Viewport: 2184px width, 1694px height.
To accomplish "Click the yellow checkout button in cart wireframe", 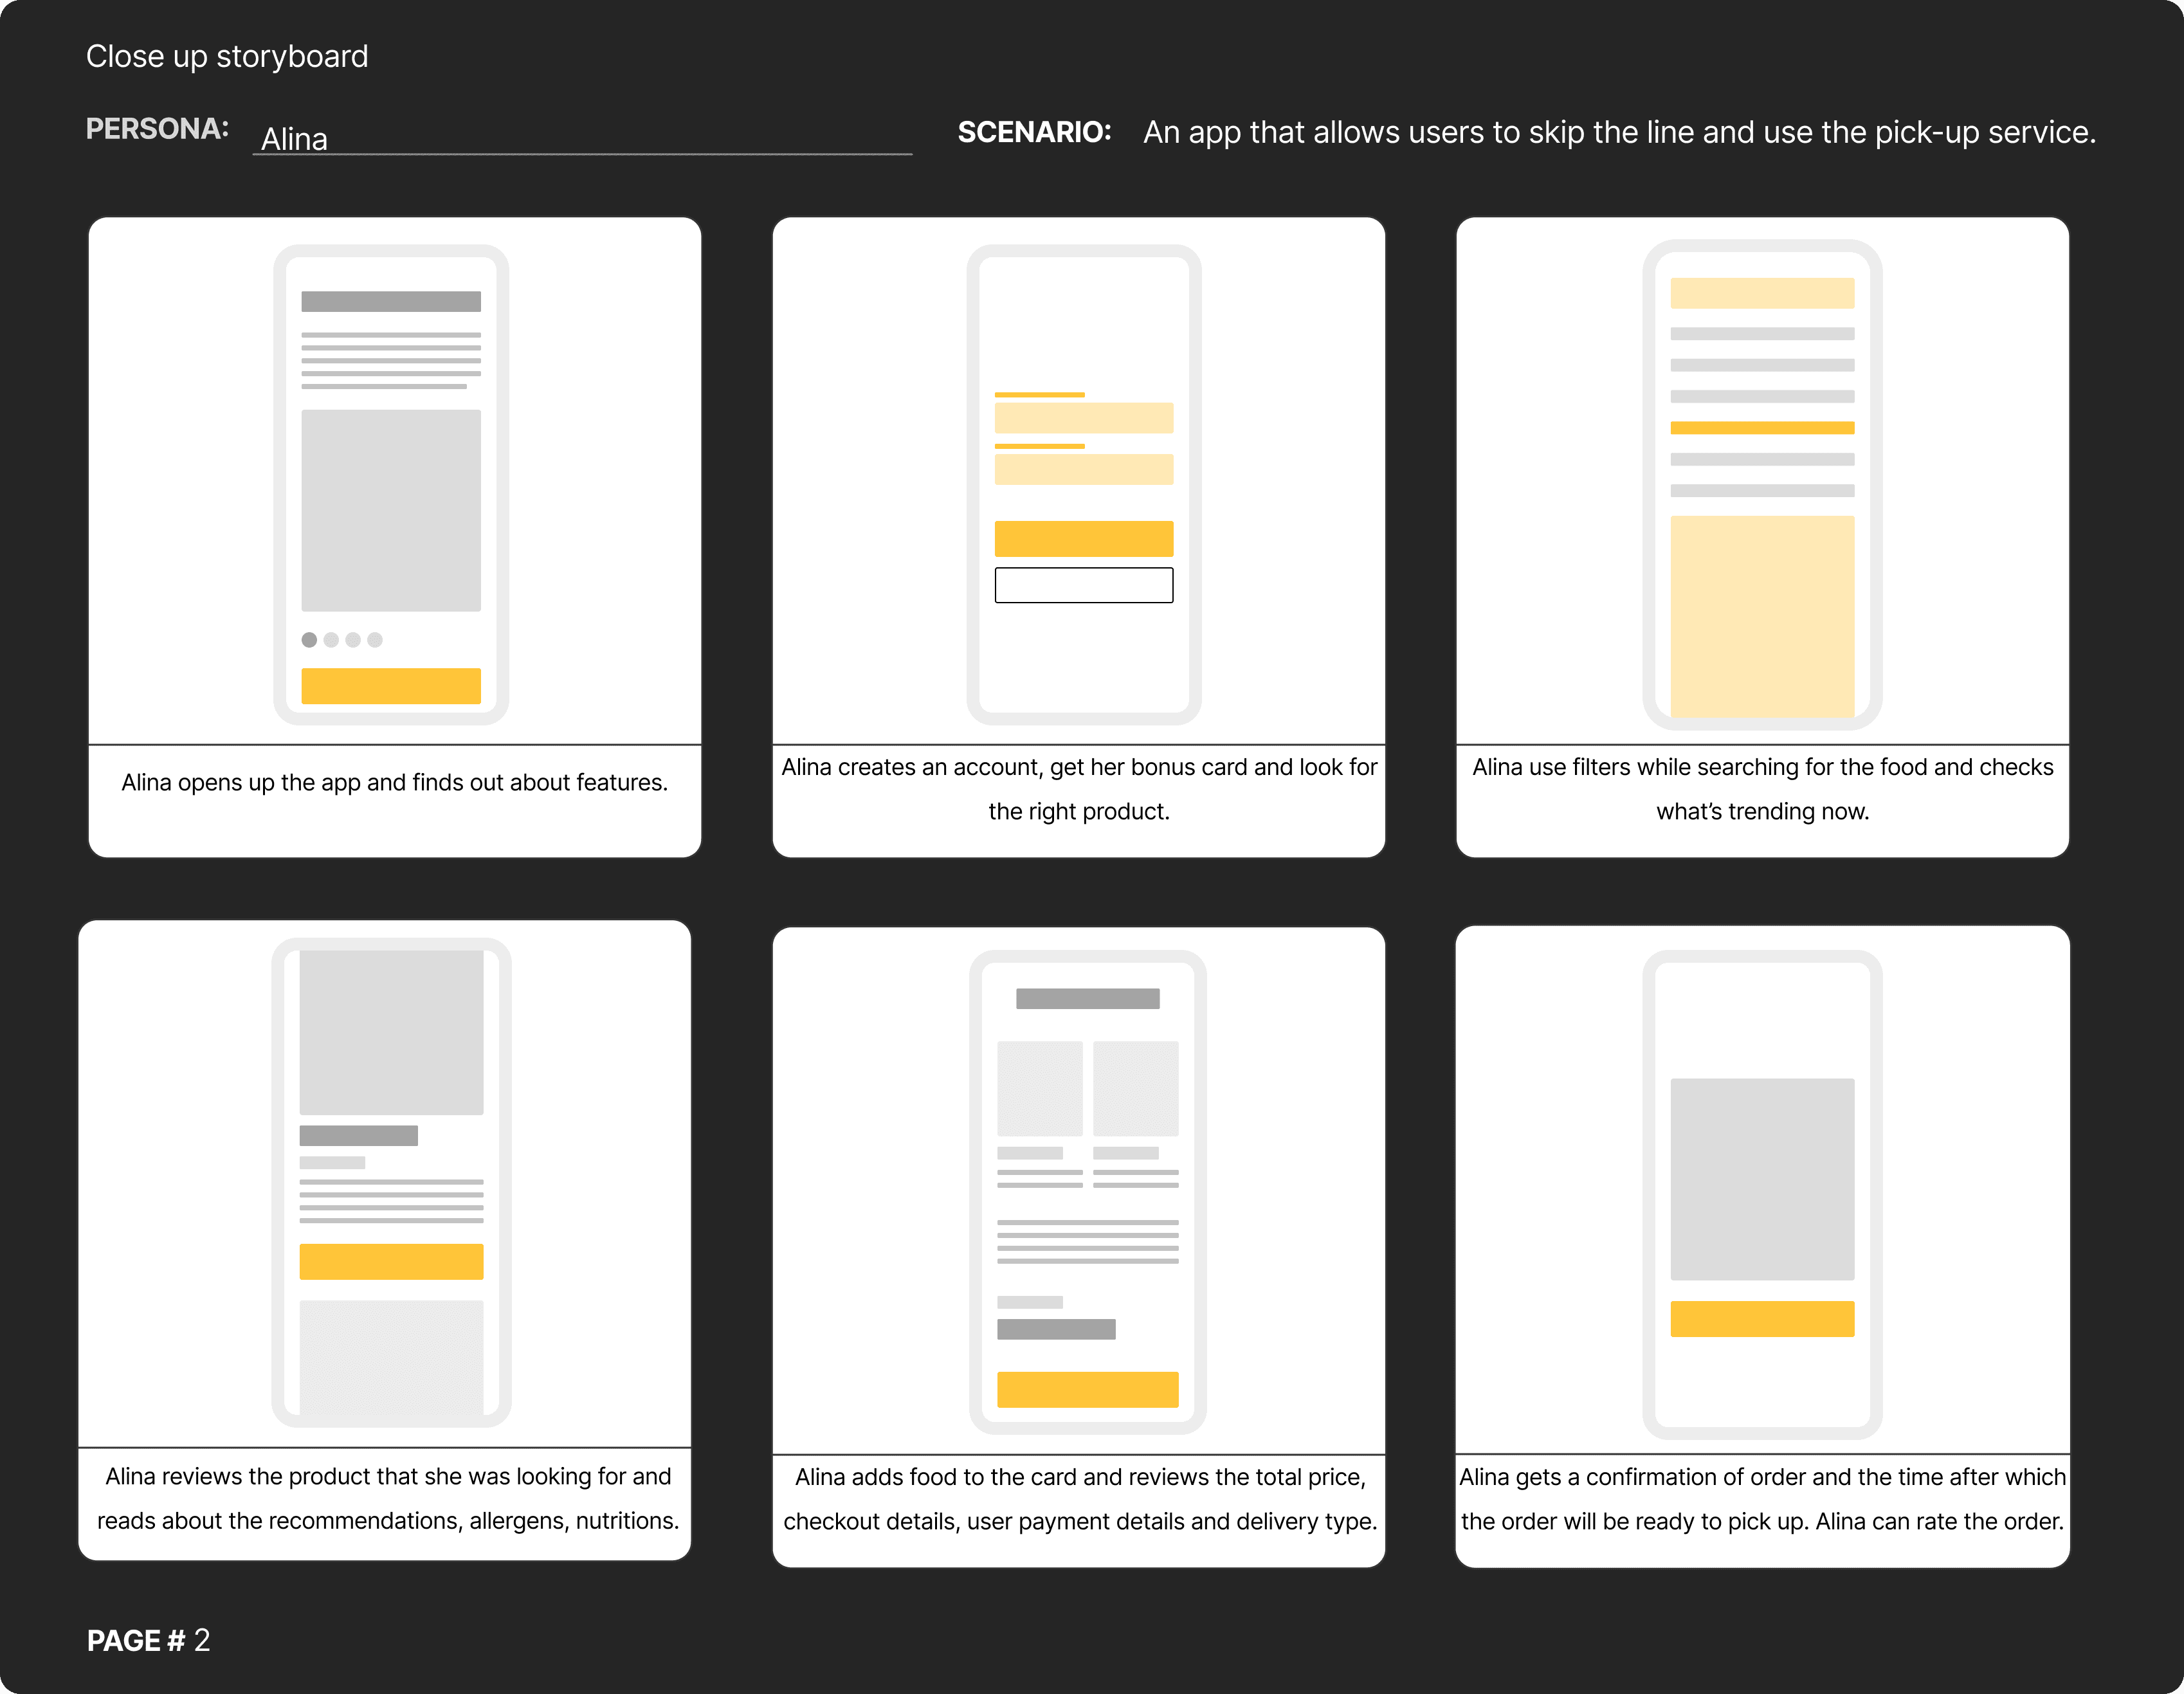I will pos(1087,1390).
